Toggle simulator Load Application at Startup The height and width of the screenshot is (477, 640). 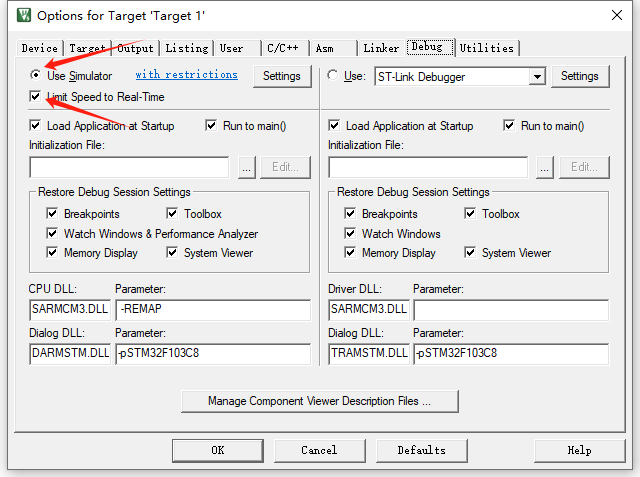tap(35, 125)
